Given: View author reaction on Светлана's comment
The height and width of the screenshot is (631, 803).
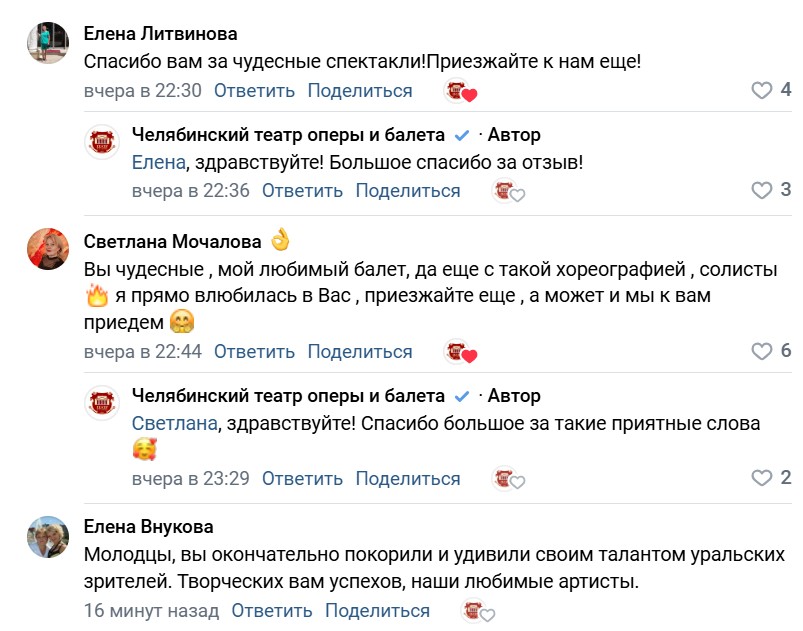Looking at the screenshot, I should click(x=460, y=351).
